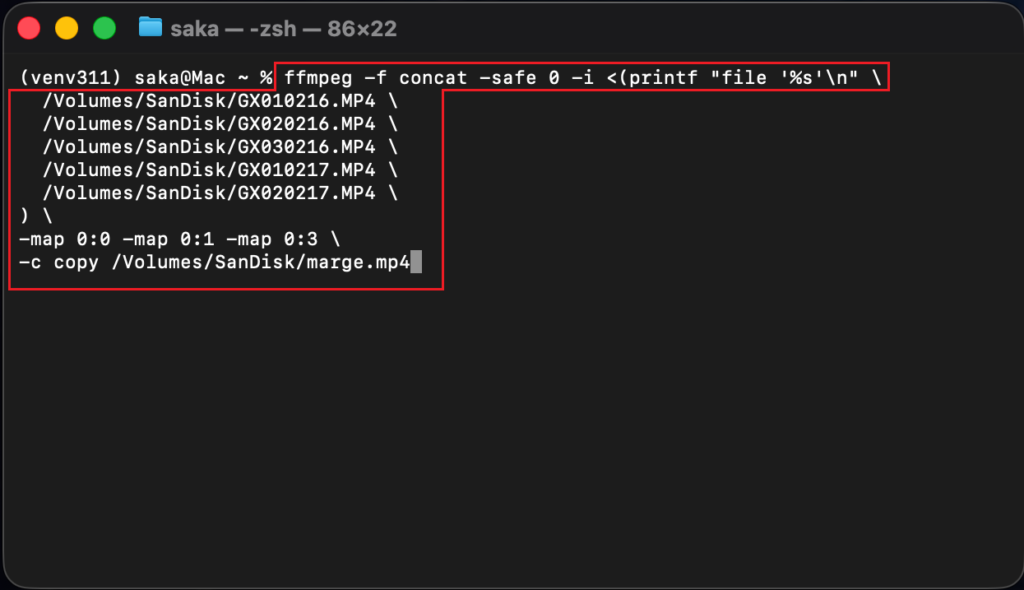
Task: Minimize the terminal using the yellow button
Action: [66, 28]
